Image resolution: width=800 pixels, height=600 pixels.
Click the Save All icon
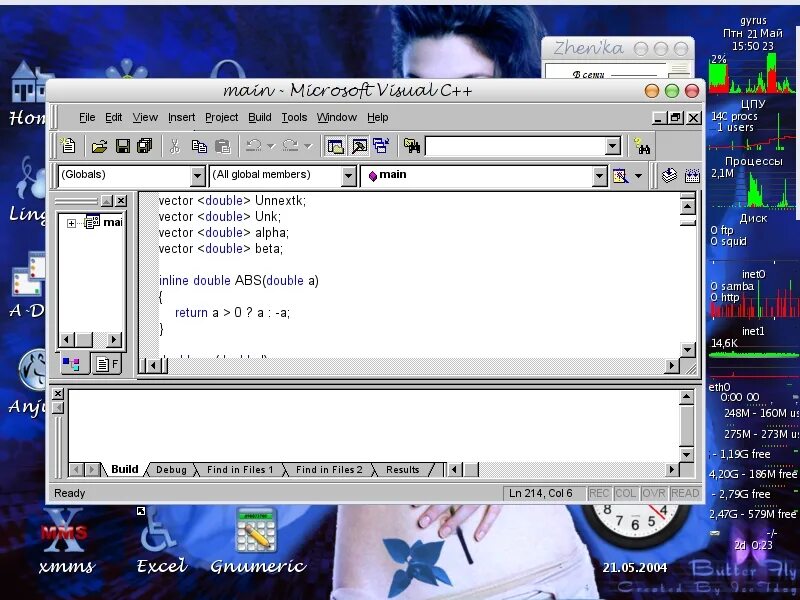coord(145,146)
